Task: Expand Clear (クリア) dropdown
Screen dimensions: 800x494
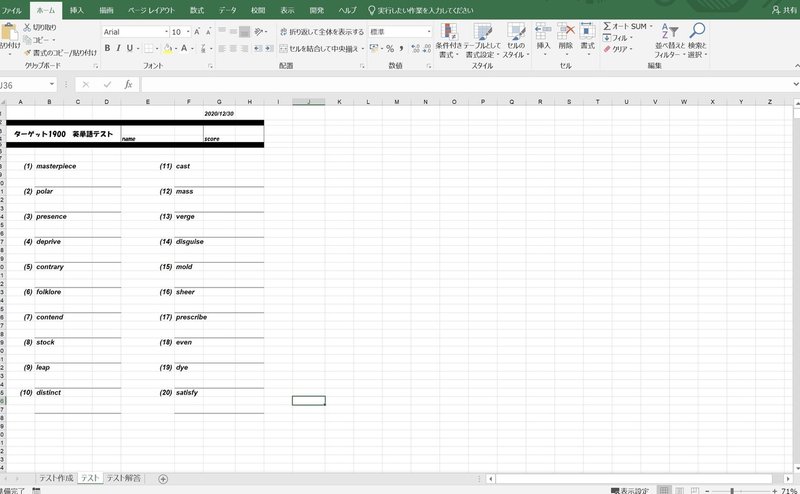Action: point(631,50)
